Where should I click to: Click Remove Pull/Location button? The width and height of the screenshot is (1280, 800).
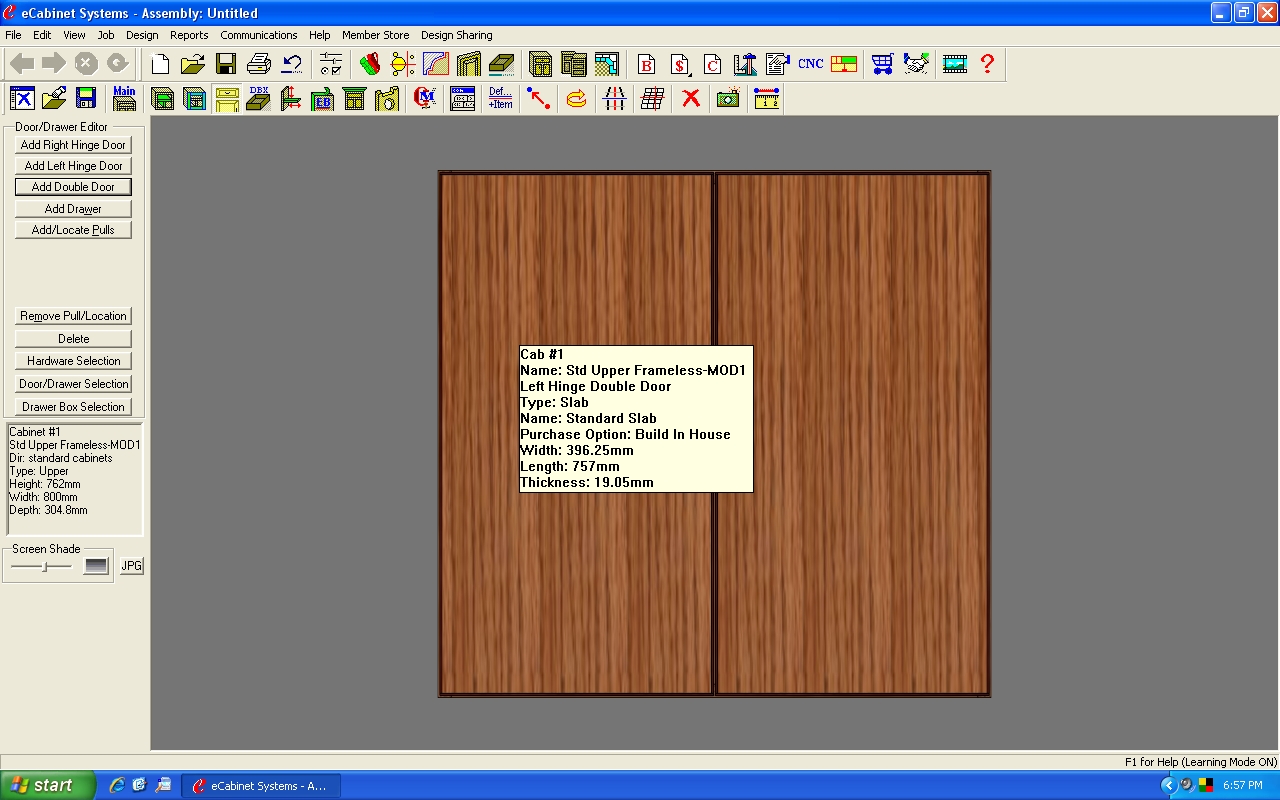click(x=73, y=316)
